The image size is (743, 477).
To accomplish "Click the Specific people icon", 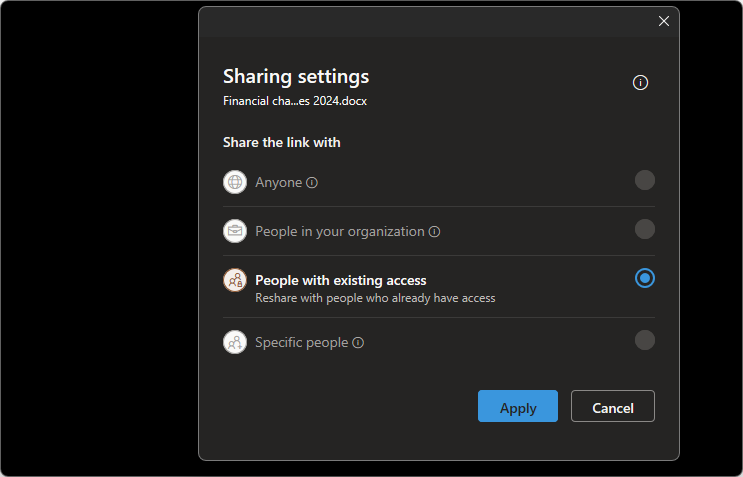I will pos(235,342).
